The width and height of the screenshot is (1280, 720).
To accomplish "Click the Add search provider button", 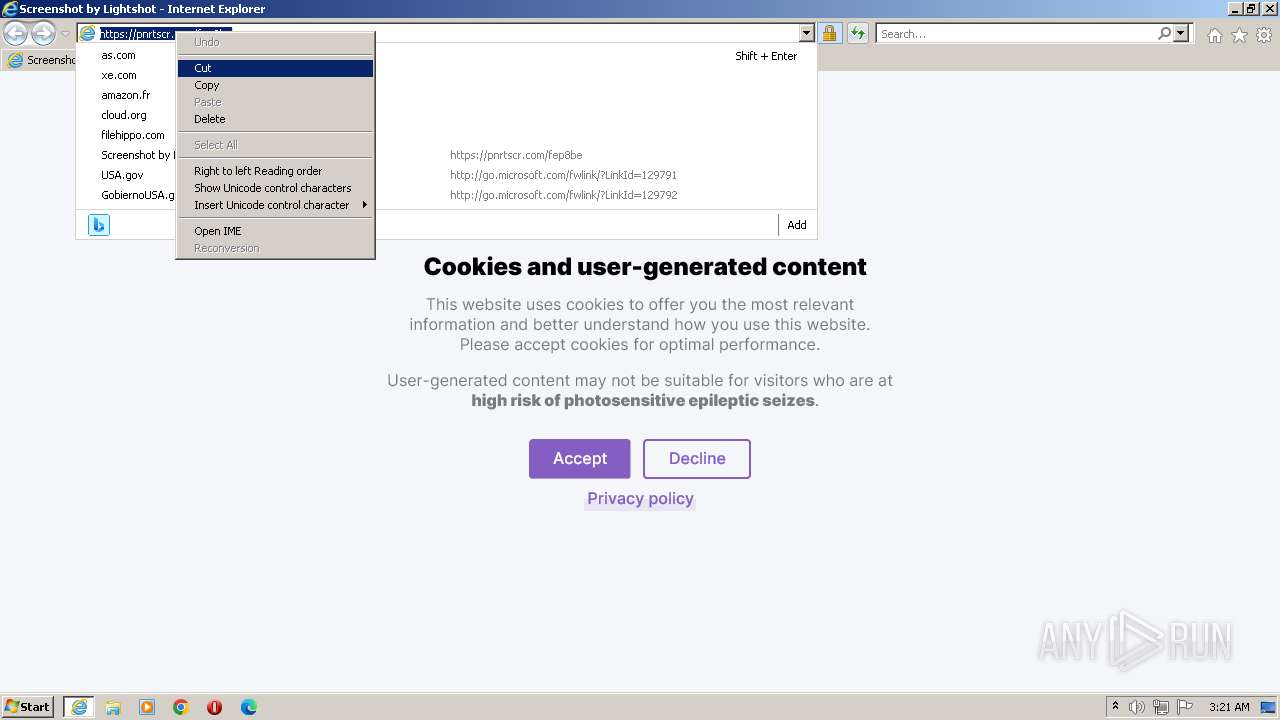I will (797, 225).
